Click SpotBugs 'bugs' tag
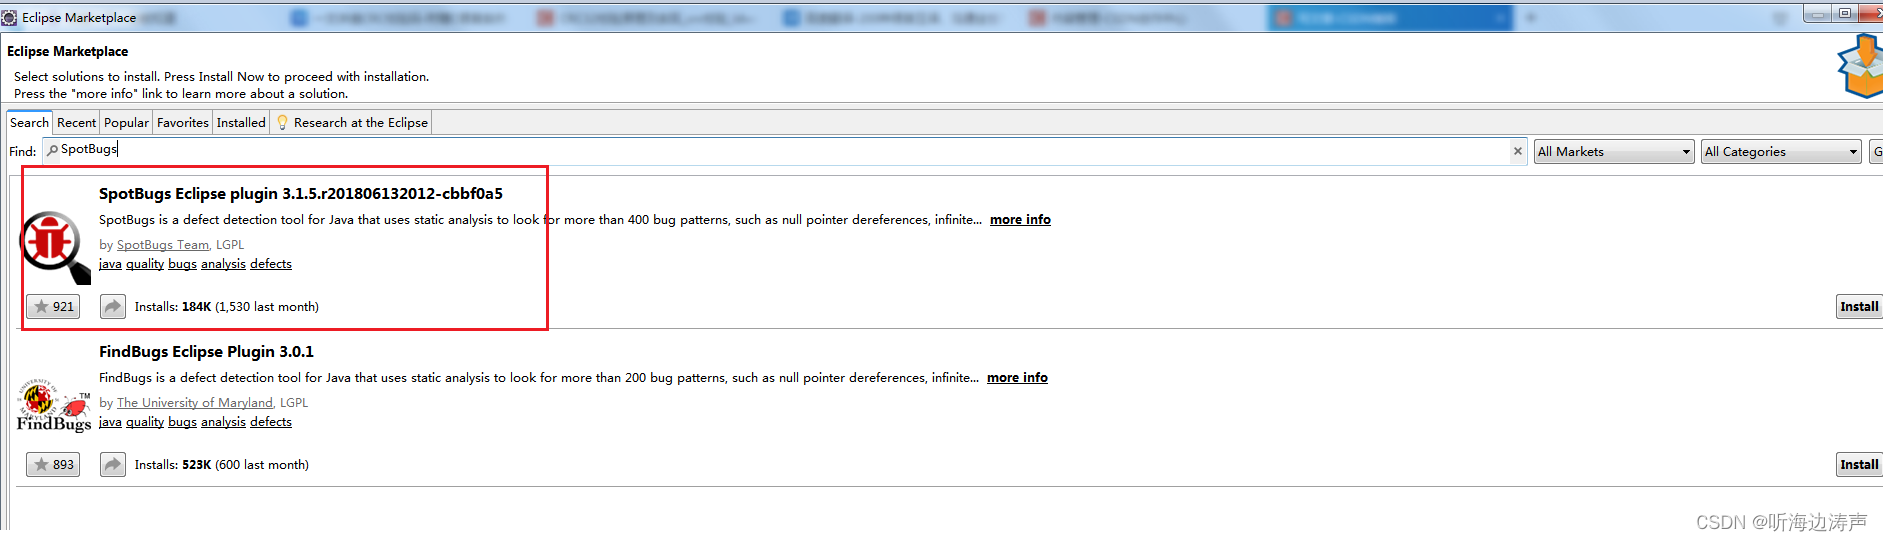Screen dimensions: 1883x541 (182, 264)
